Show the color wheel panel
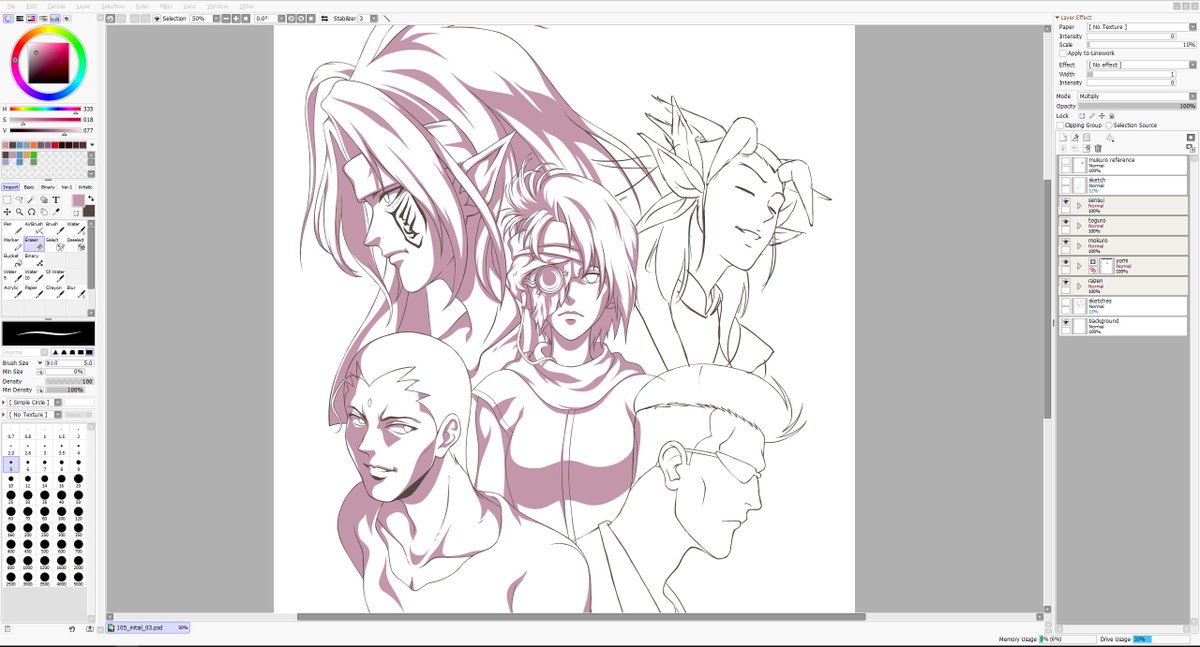This screenshot has width=1200, height=647. point(9,18)
